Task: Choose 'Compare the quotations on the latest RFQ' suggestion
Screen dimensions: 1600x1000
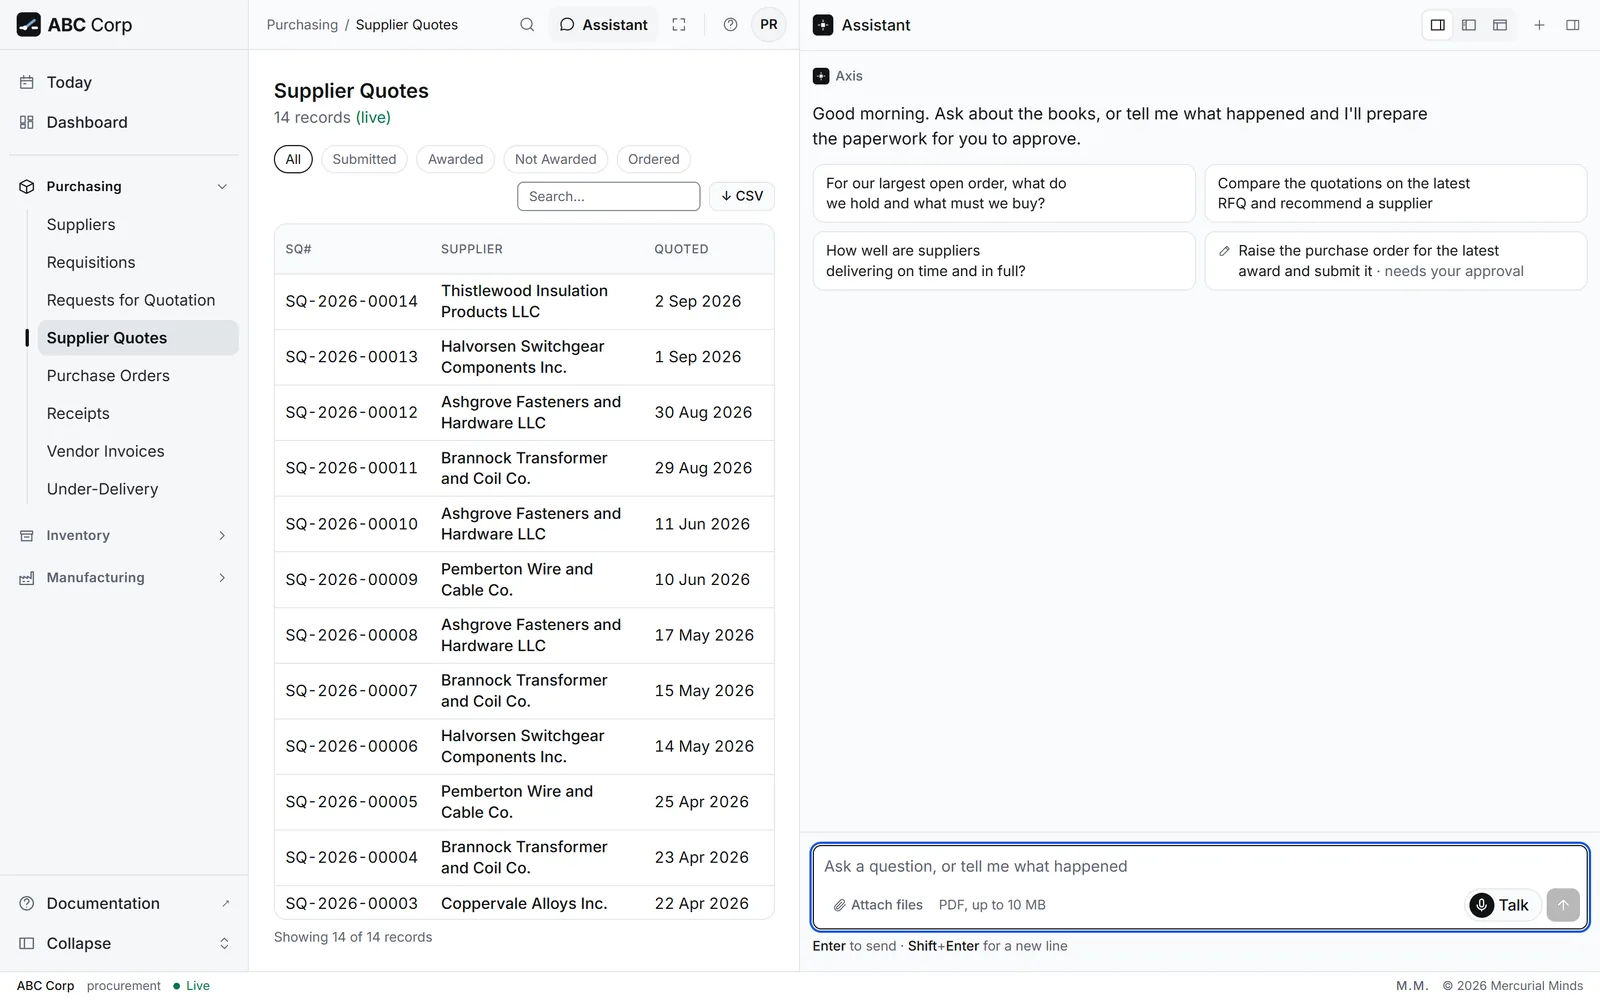Action: coord(1395,193)
